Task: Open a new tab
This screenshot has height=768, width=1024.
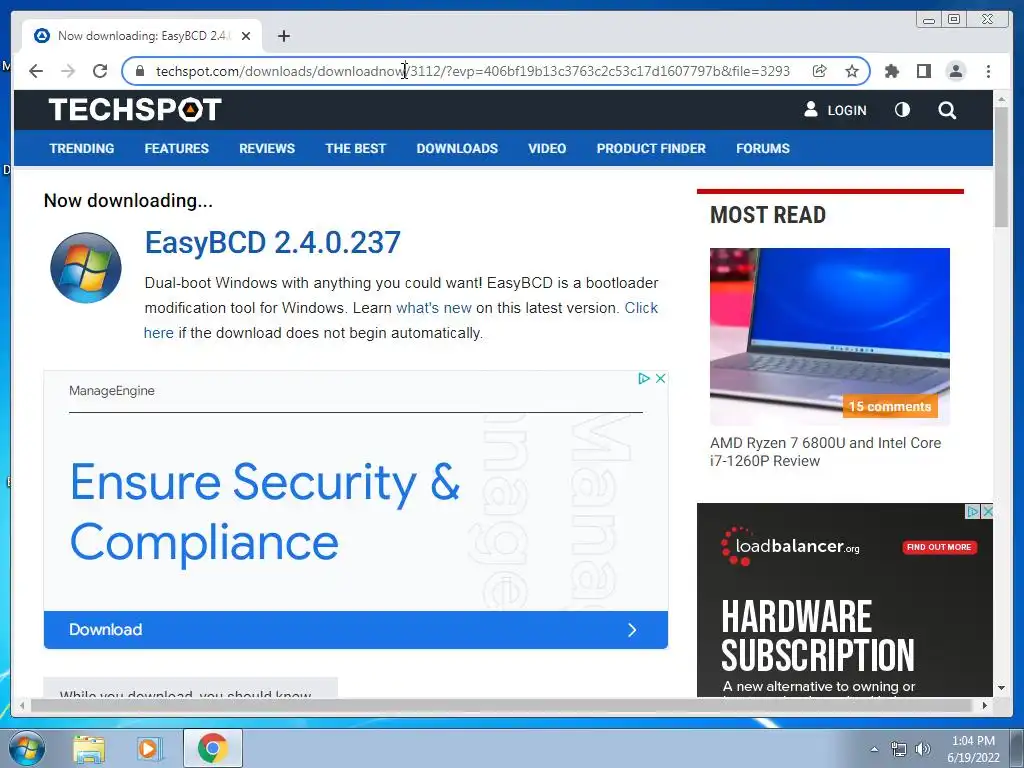Action: point(283,36)
